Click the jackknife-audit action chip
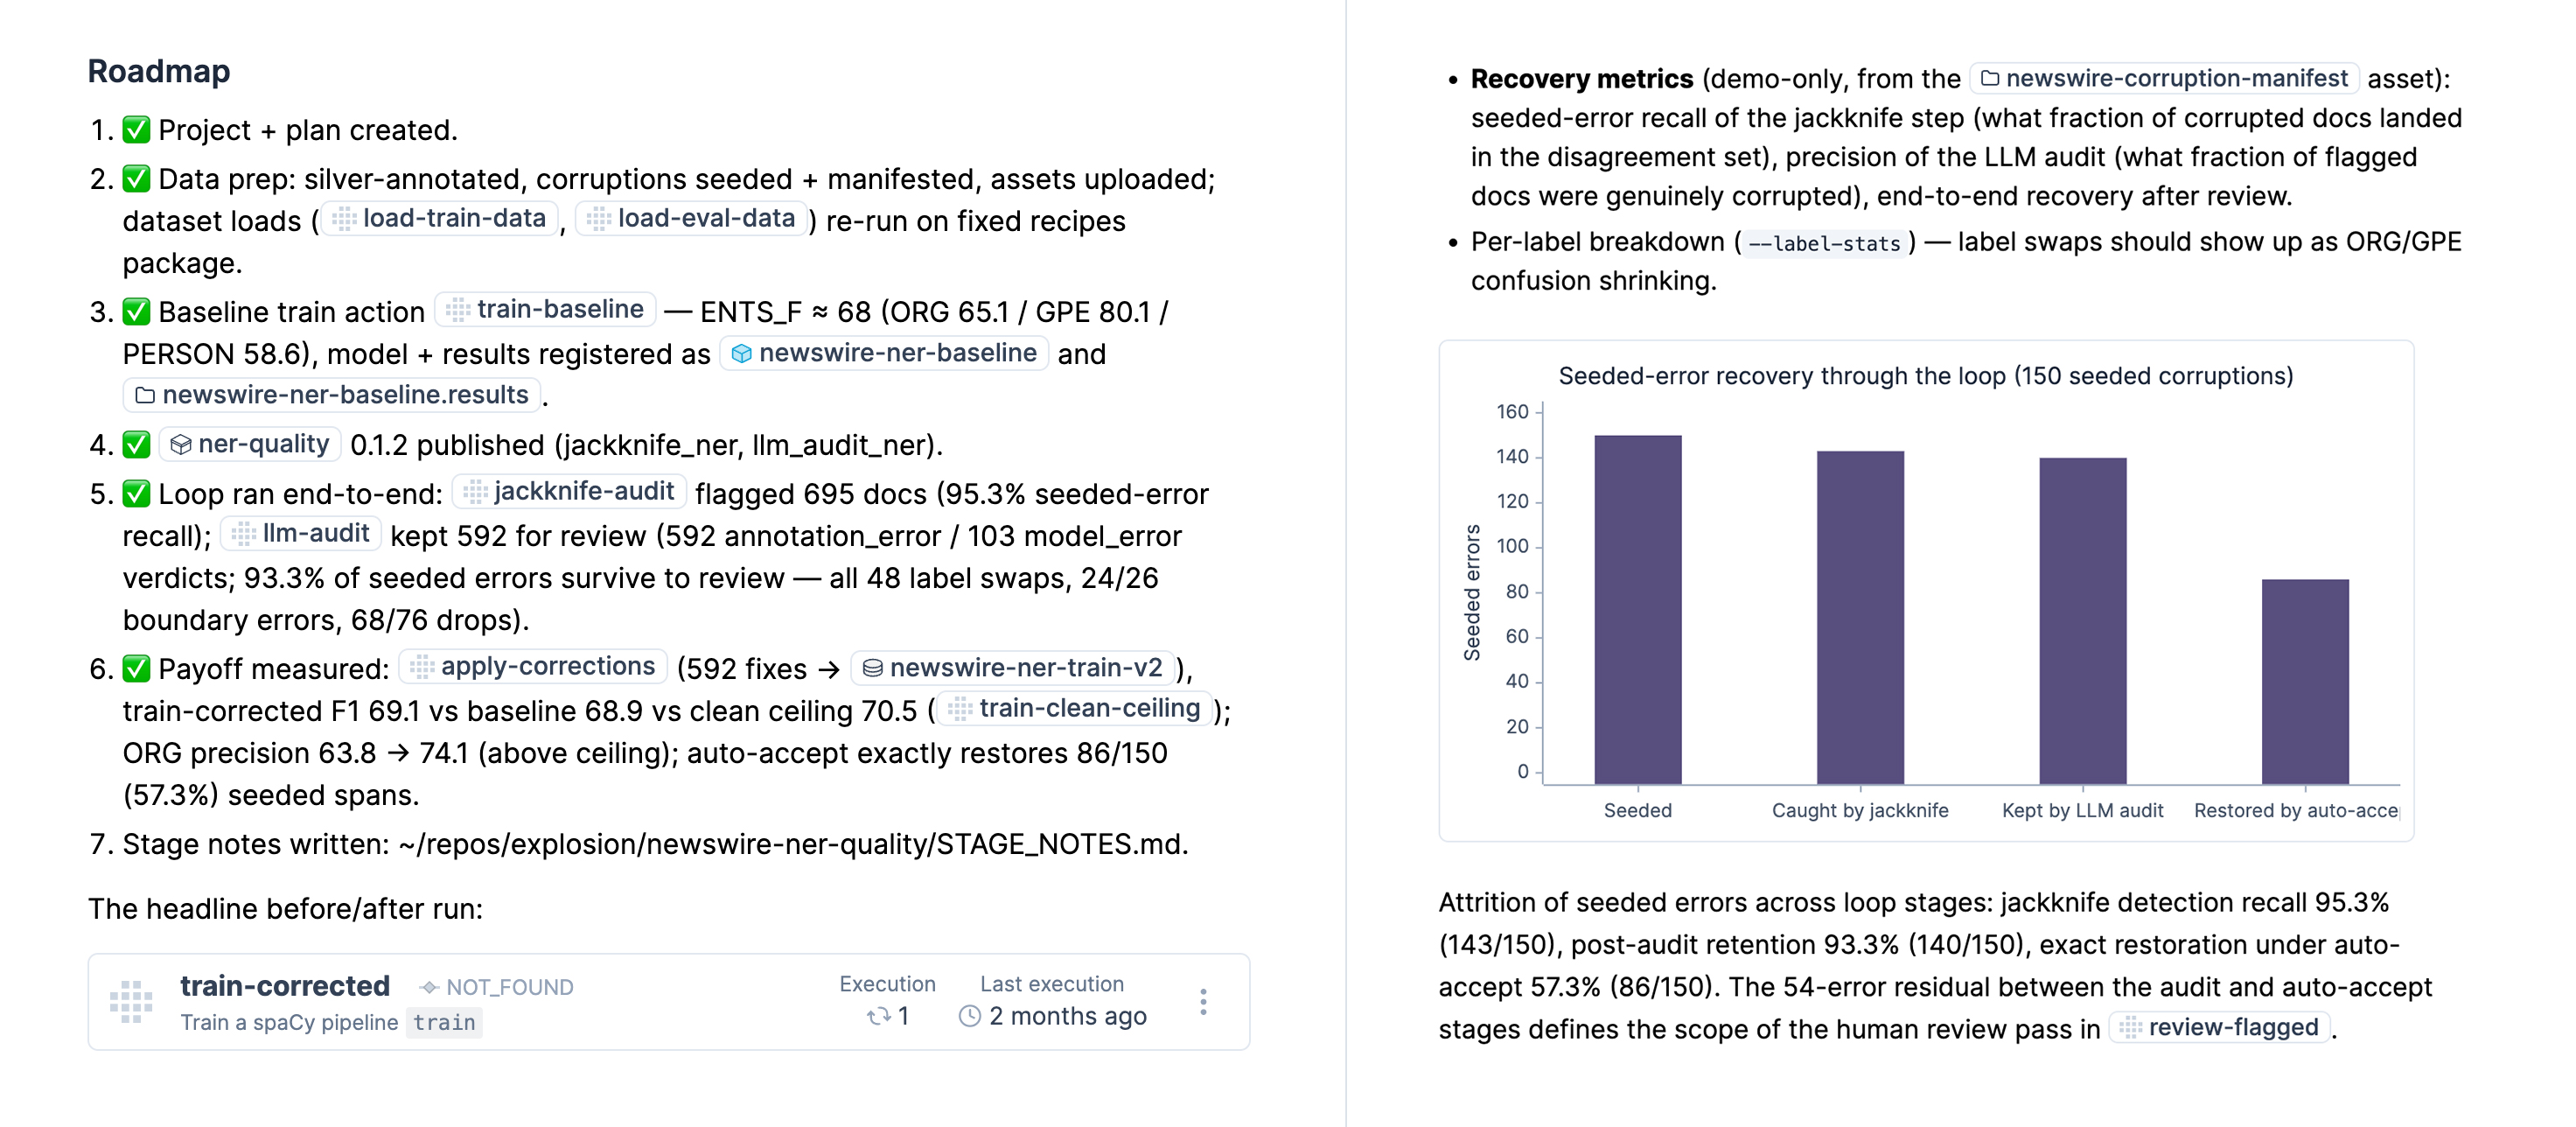Screen dimensions: 2576x1127 pos(570,491)
